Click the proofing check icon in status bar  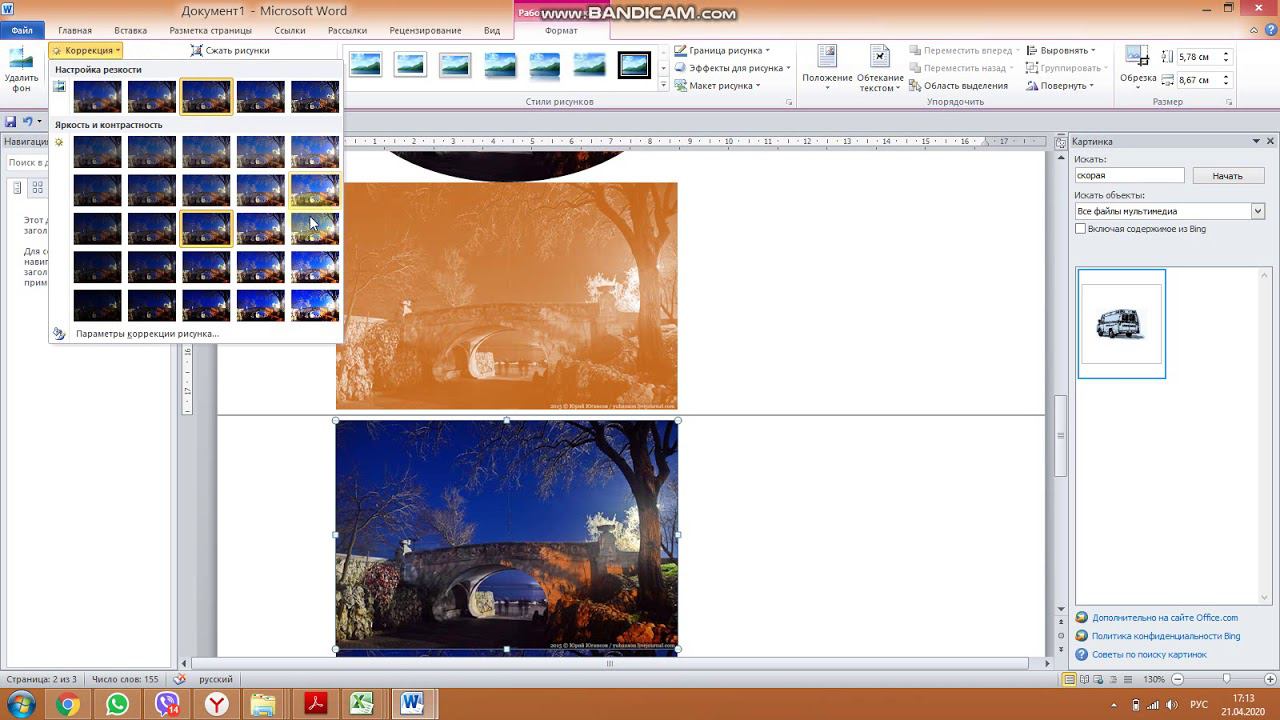click(180, 679)
